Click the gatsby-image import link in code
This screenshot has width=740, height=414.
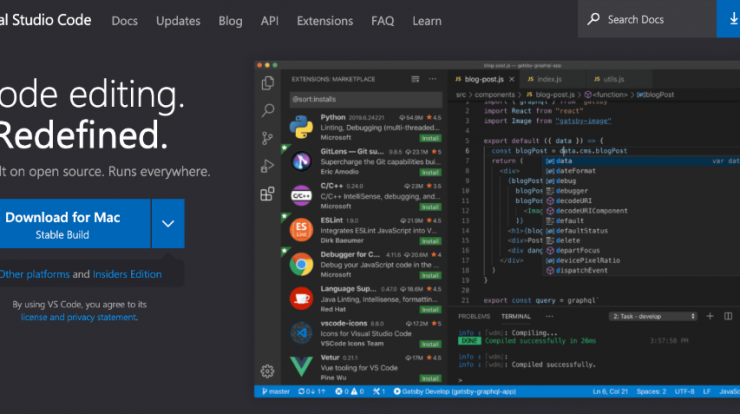pyautogui.click(x=583, y=121)
